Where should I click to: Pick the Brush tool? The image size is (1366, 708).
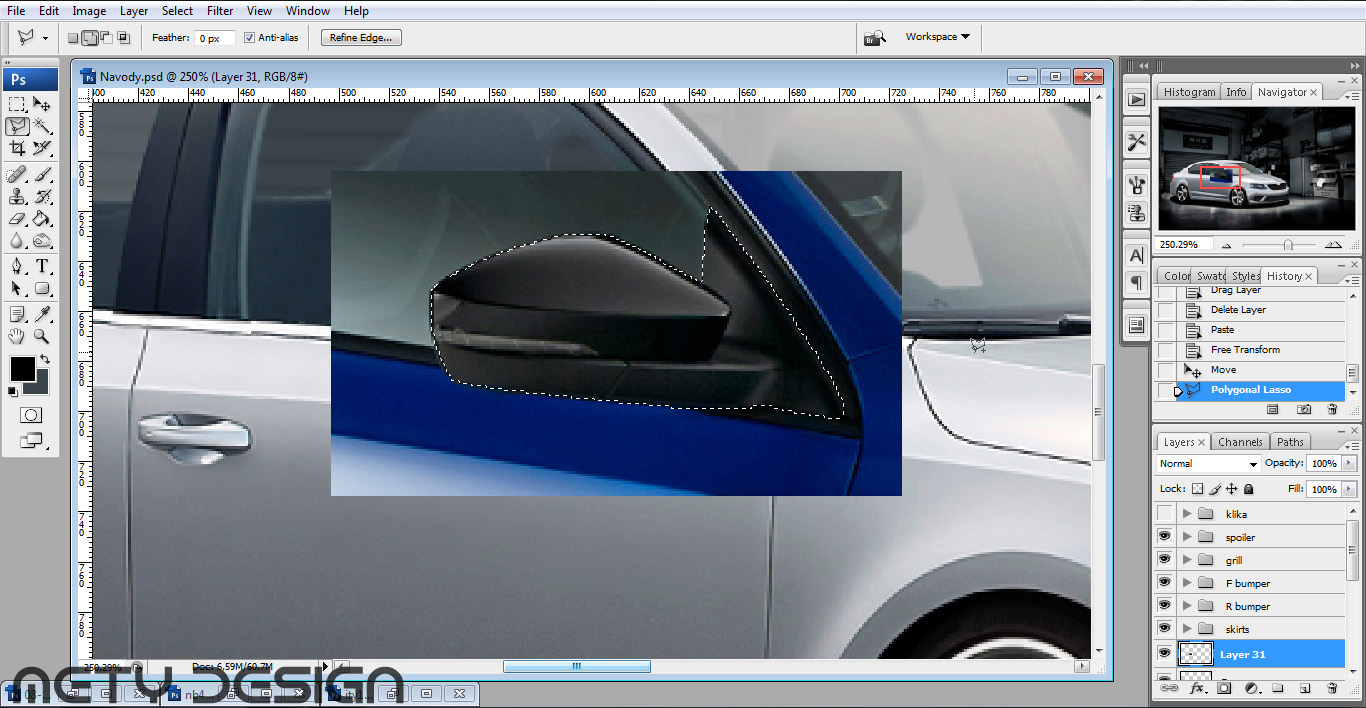[x=42, y=175]
